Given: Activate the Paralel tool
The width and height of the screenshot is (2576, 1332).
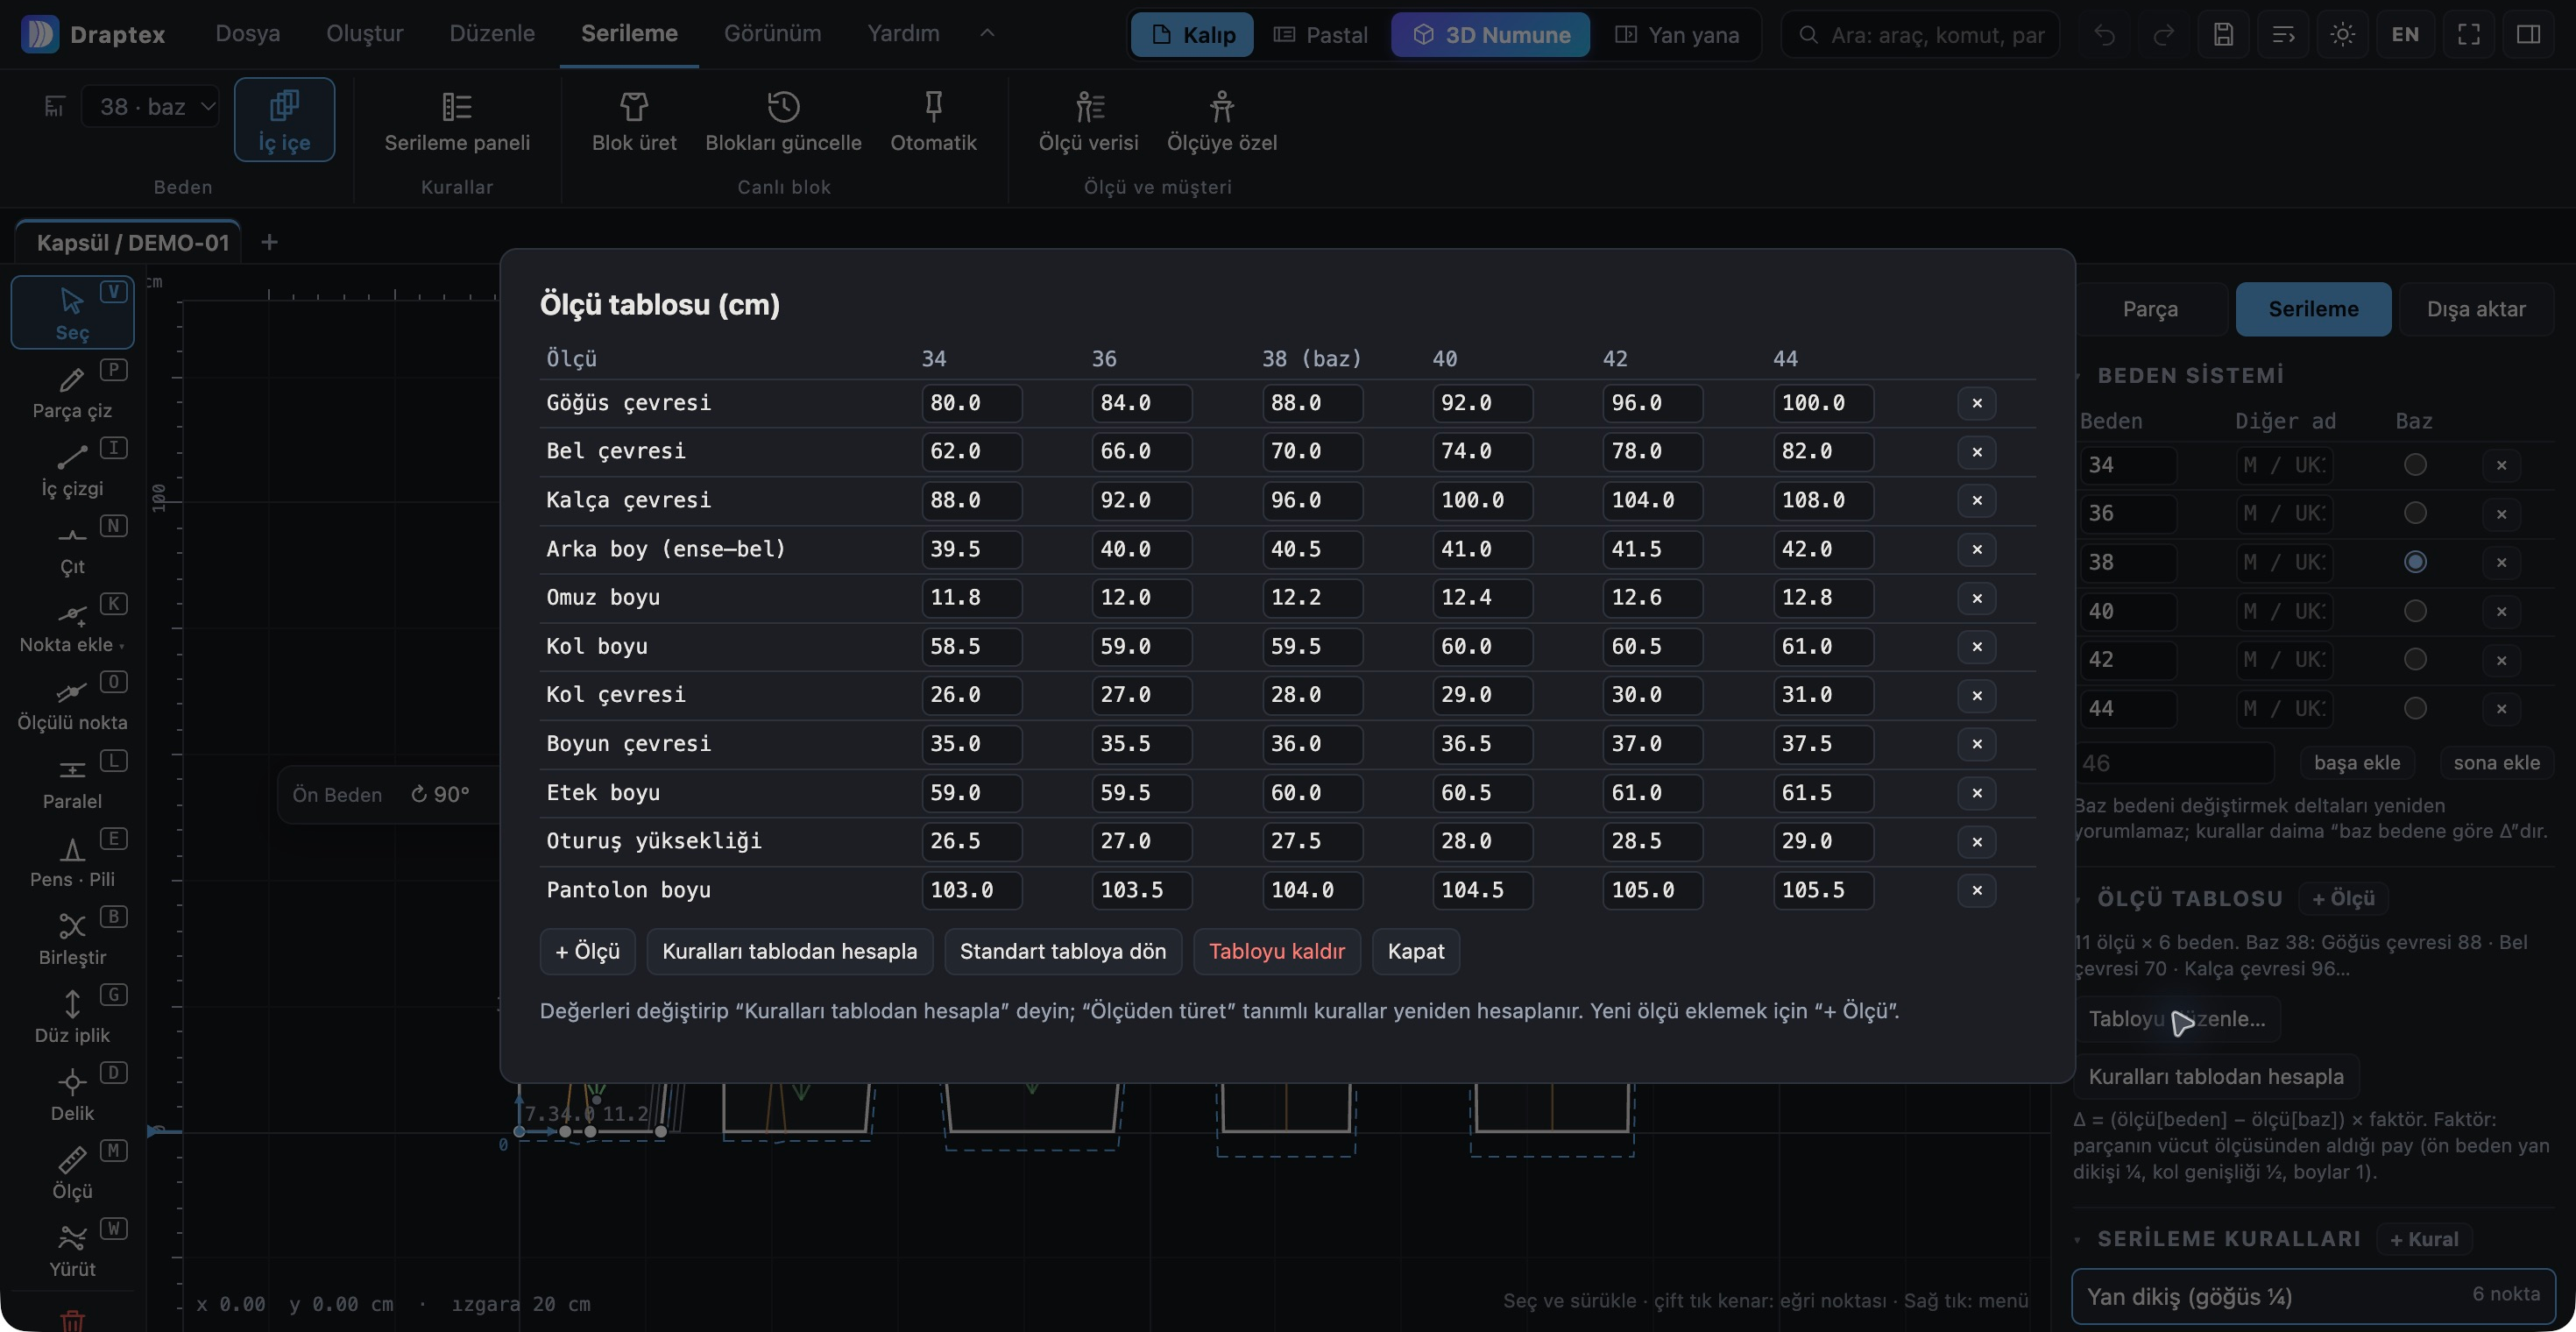Looking at the screenshot, I should (72, 782).
